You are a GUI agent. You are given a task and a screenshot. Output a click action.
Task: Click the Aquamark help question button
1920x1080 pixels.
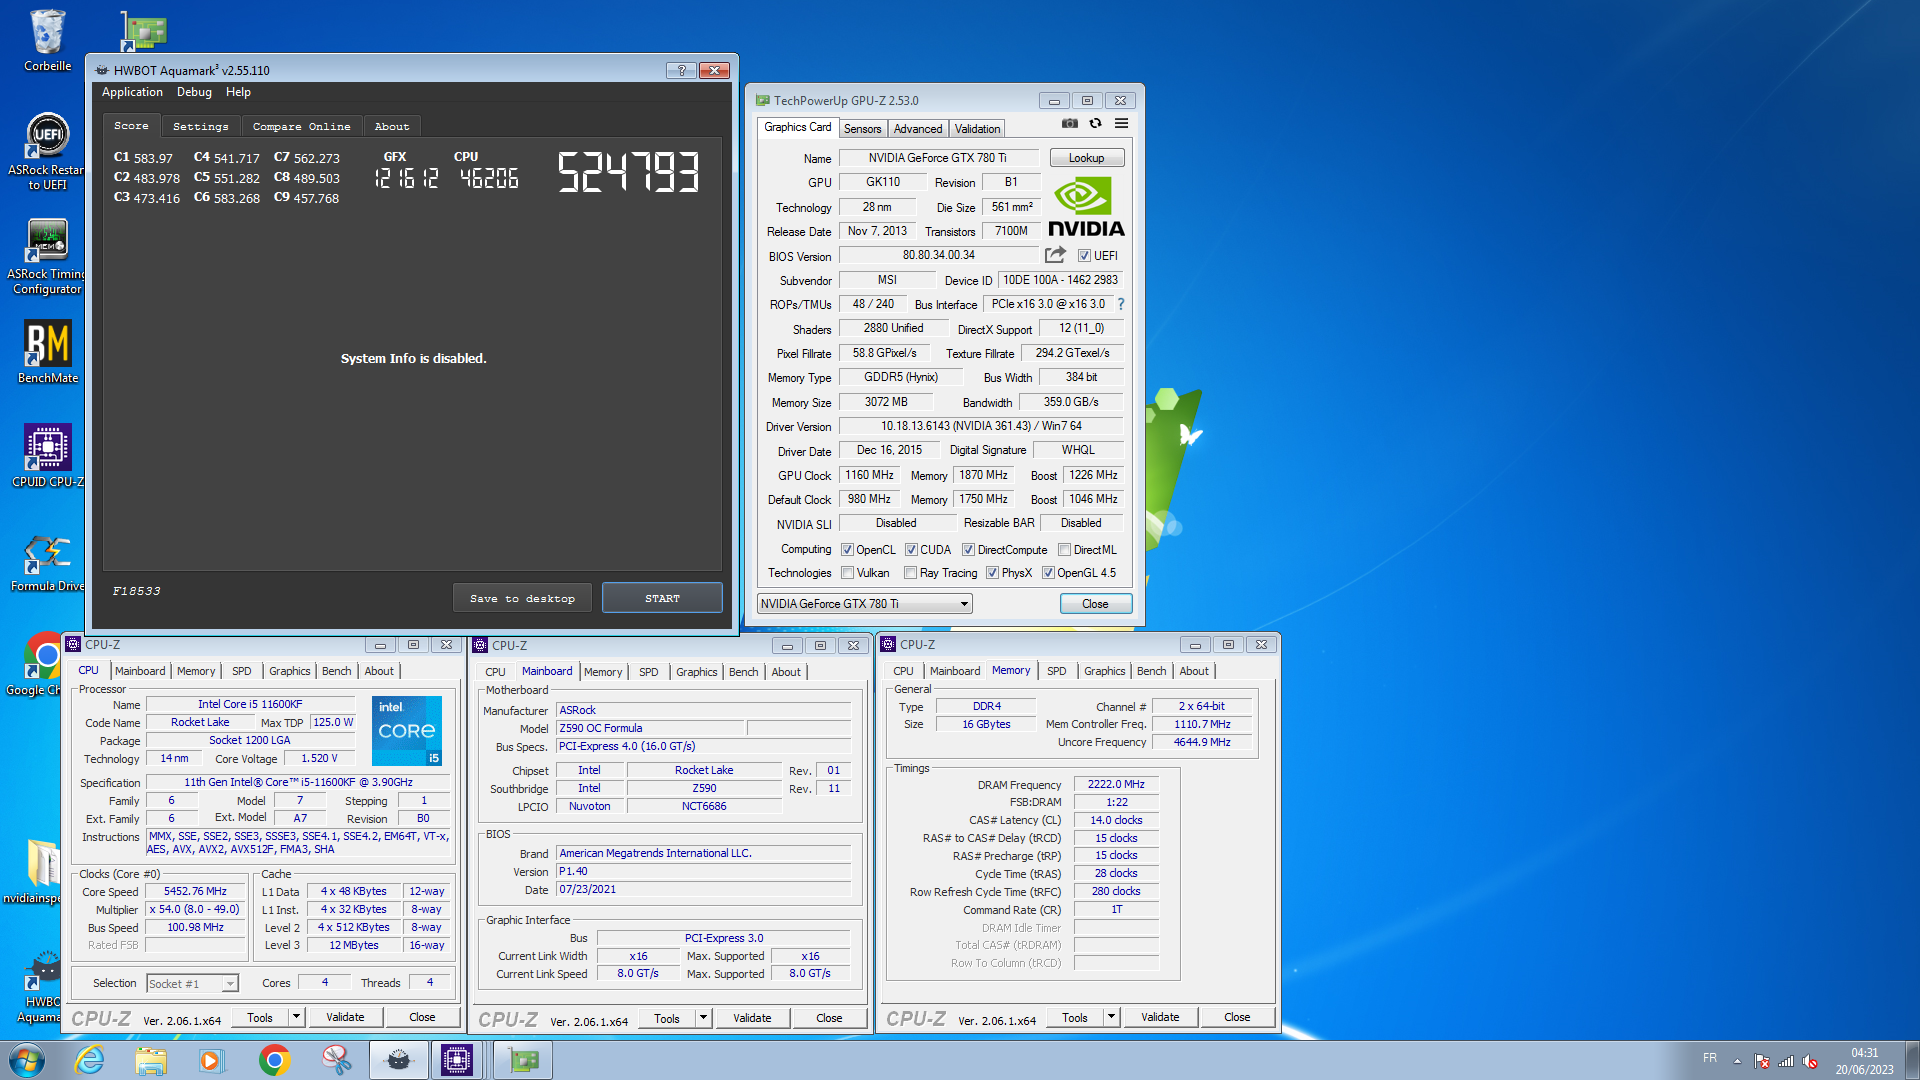pos(681,70)
